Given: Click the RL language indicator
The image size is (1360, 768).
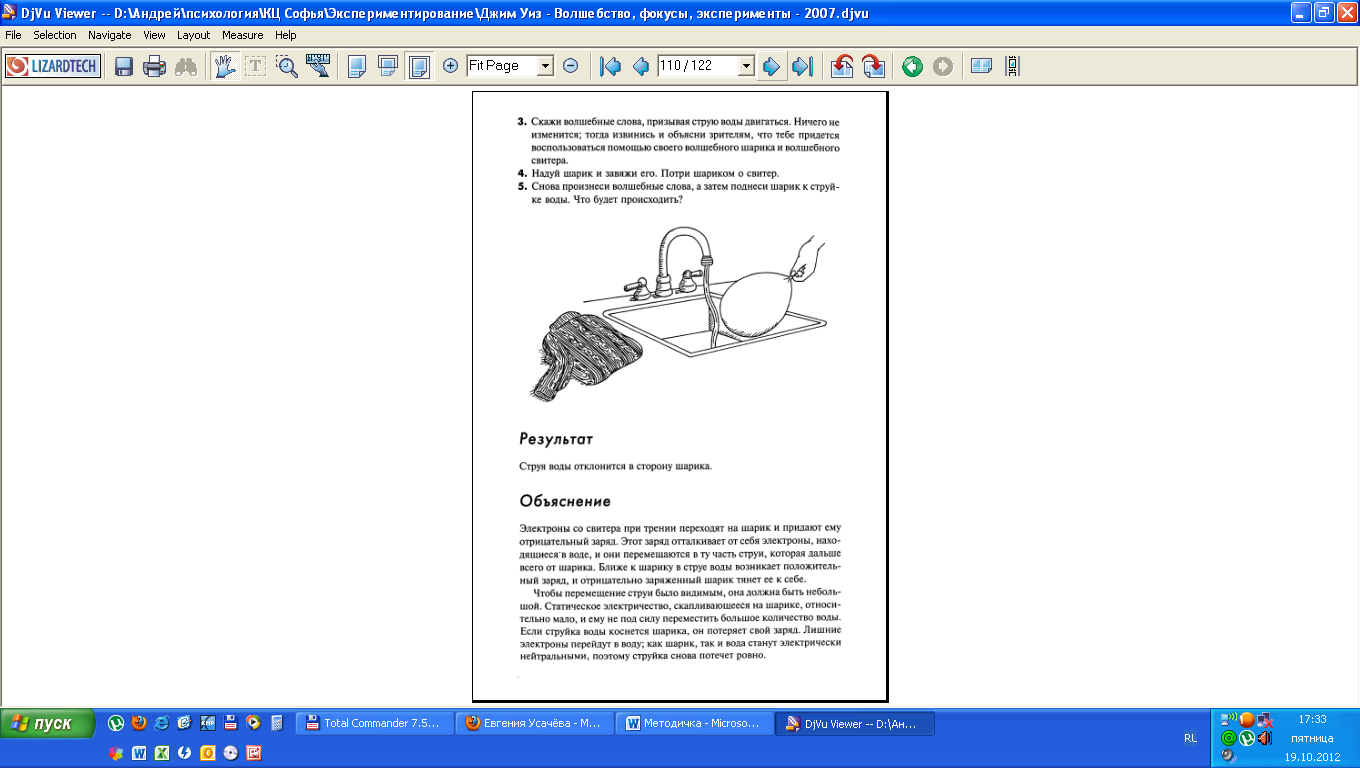Looking at the screenshot, I should pyautogui.click(x=1190, y=738).
